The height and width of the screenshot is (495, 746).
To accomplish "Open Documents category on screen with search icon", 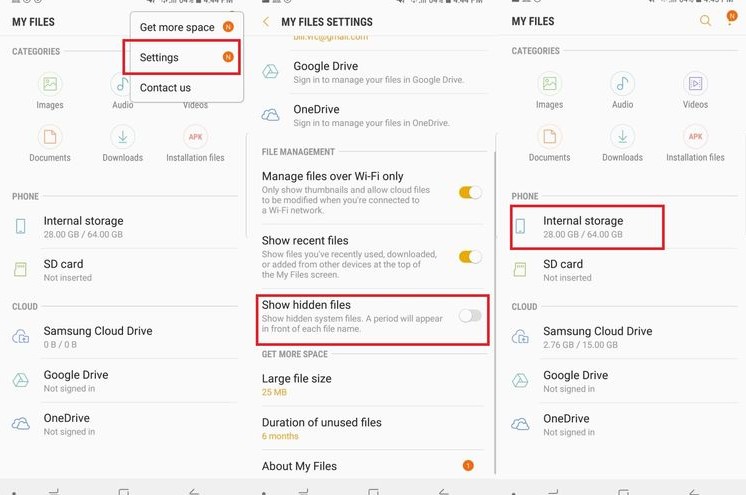I will (x=550, y=143).
